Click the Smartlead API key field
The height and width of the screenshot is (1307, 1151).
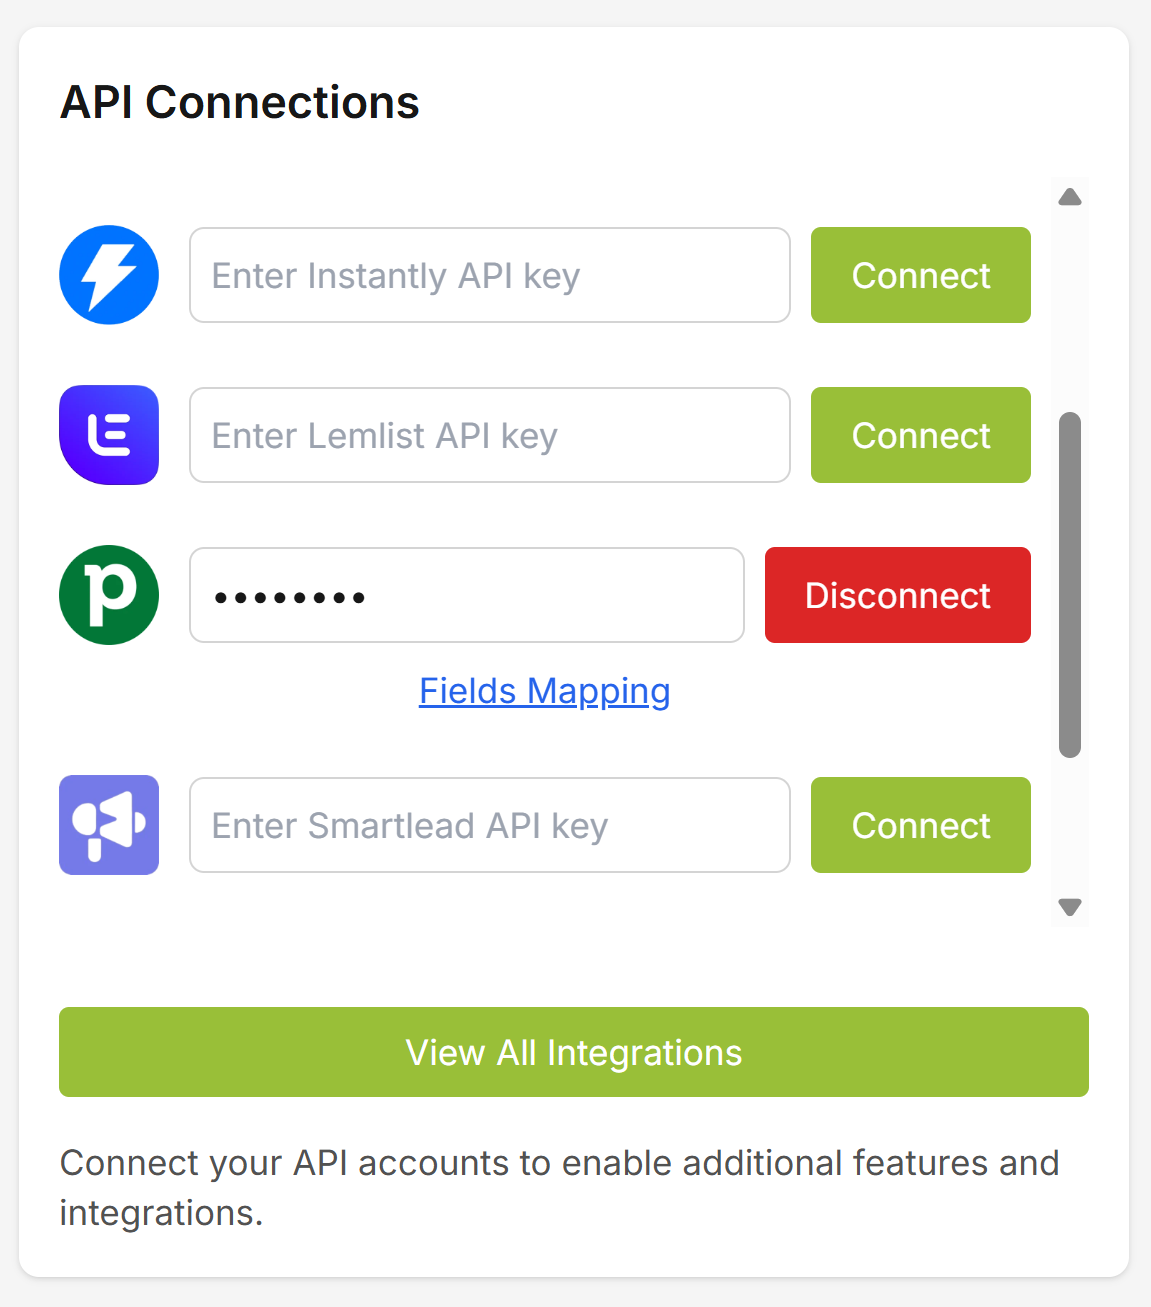489,825
